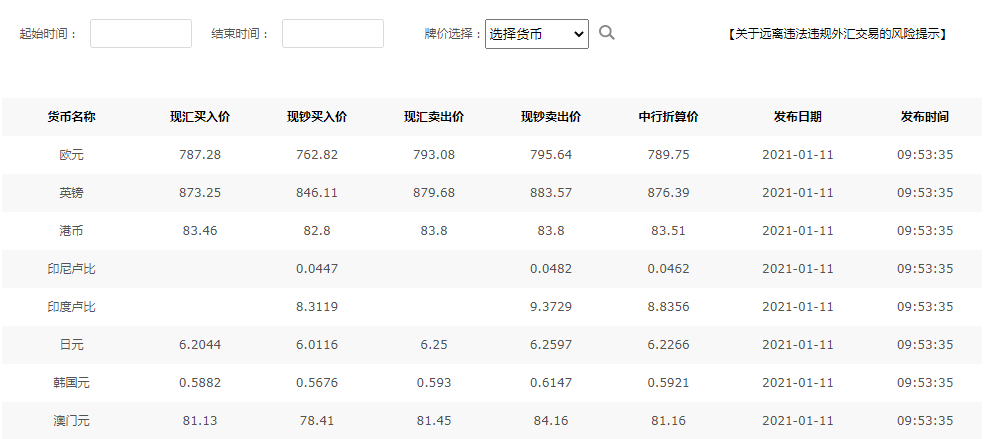Click the value 6.0116 in 日元 row
The height and width of the screenshot is (439, 997).
317,345
